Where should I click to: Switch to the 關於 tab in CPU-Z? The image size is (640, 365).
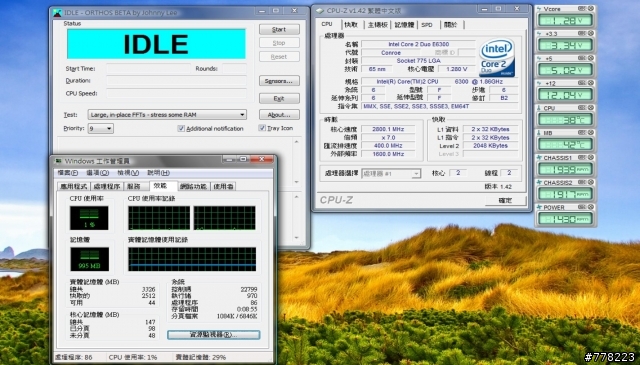pyautogui.click(x=451, y=25)
